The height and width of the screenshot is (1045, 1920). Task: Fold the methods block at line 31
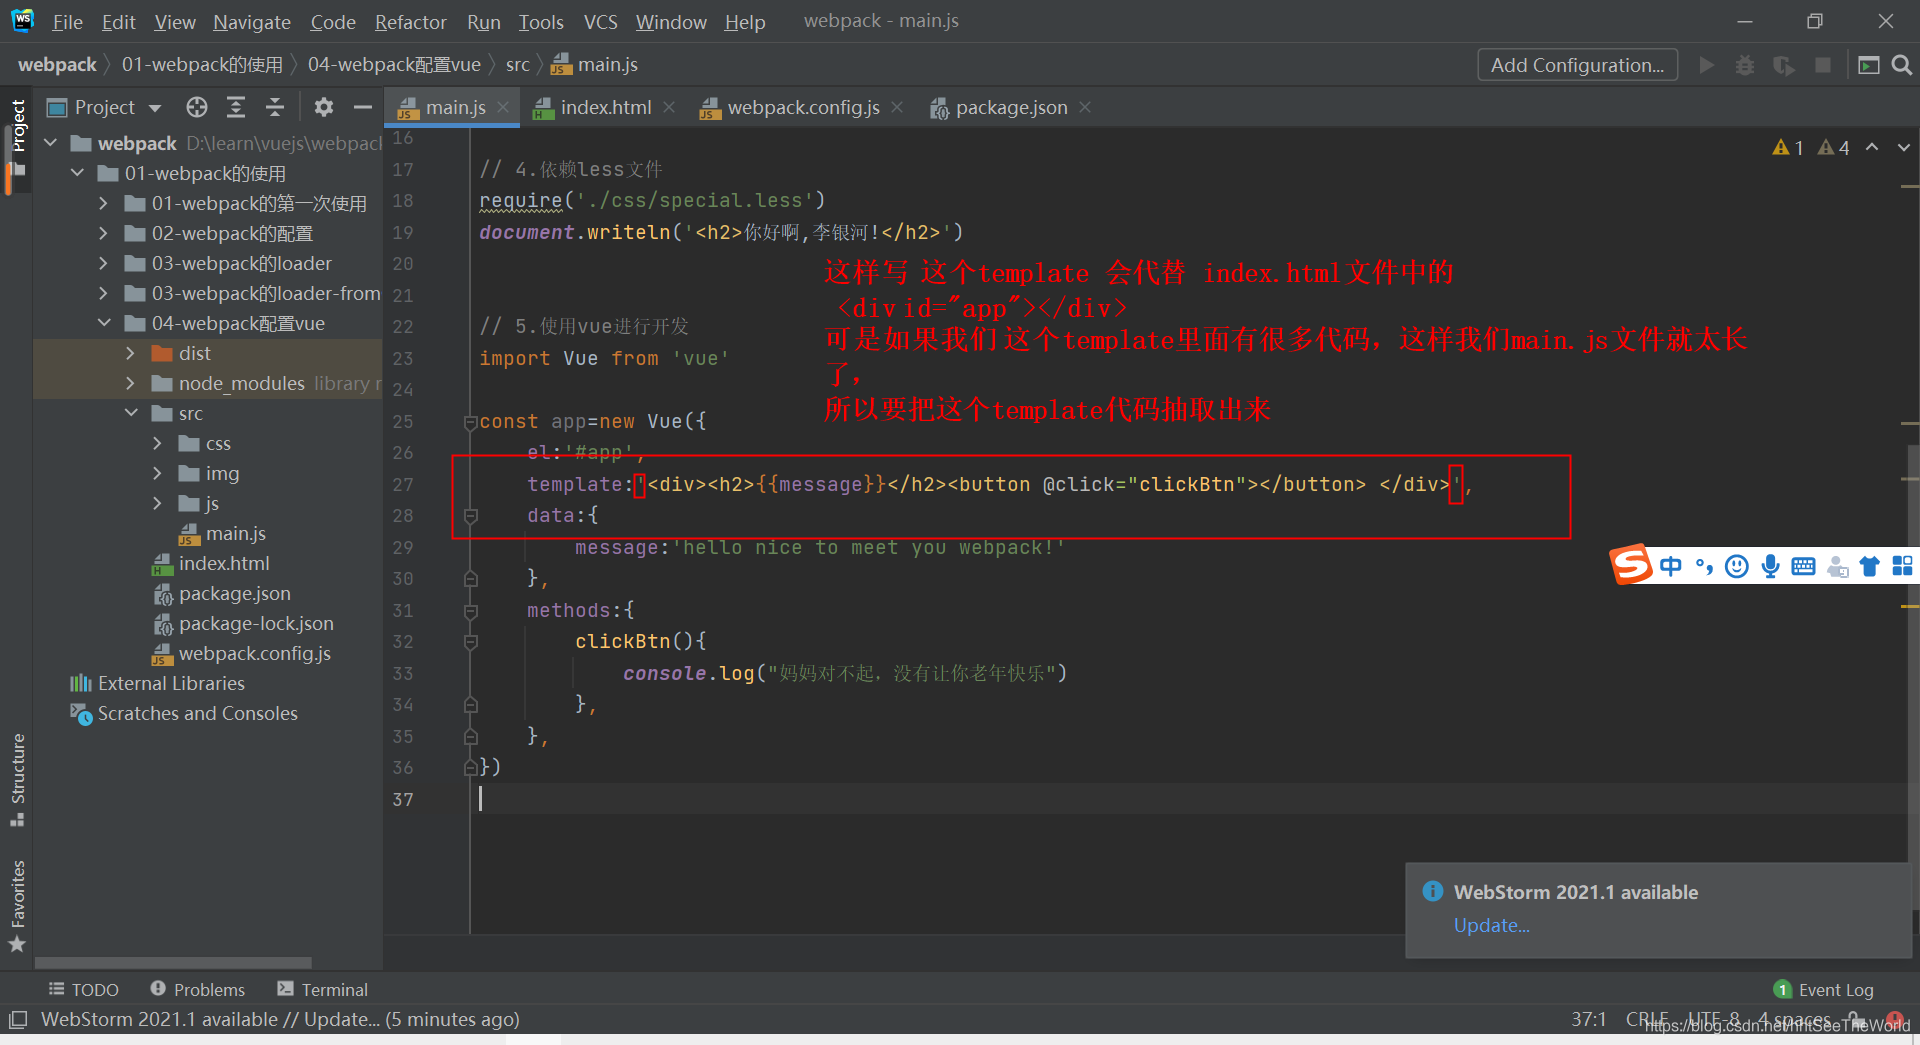pyautogui.click(x=470, y=610)
